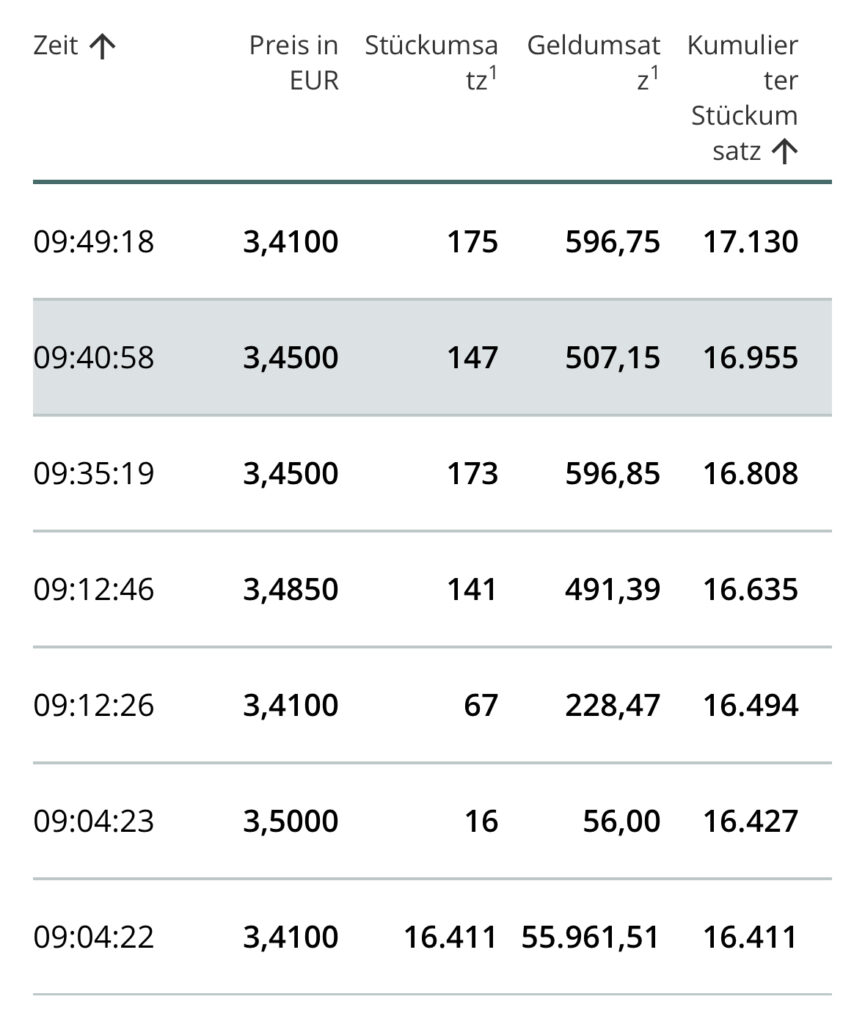Select the Geldumsatz value 55.961,51

(x=591, y=937)
